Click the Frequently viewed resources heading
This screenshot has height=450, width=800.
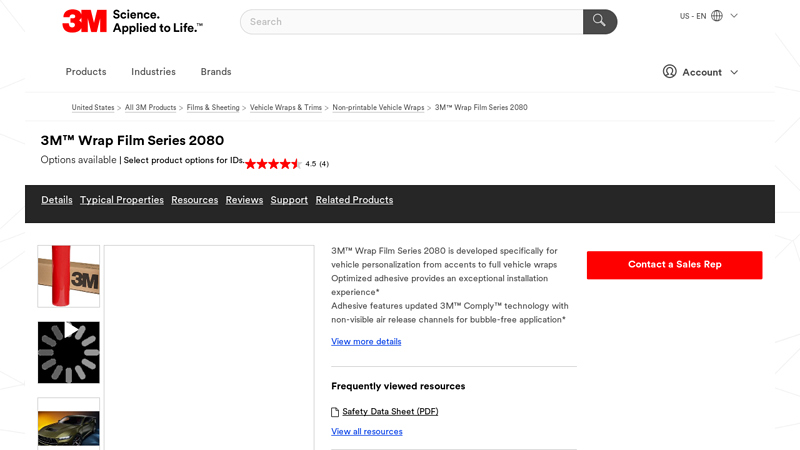click(398, 386)
